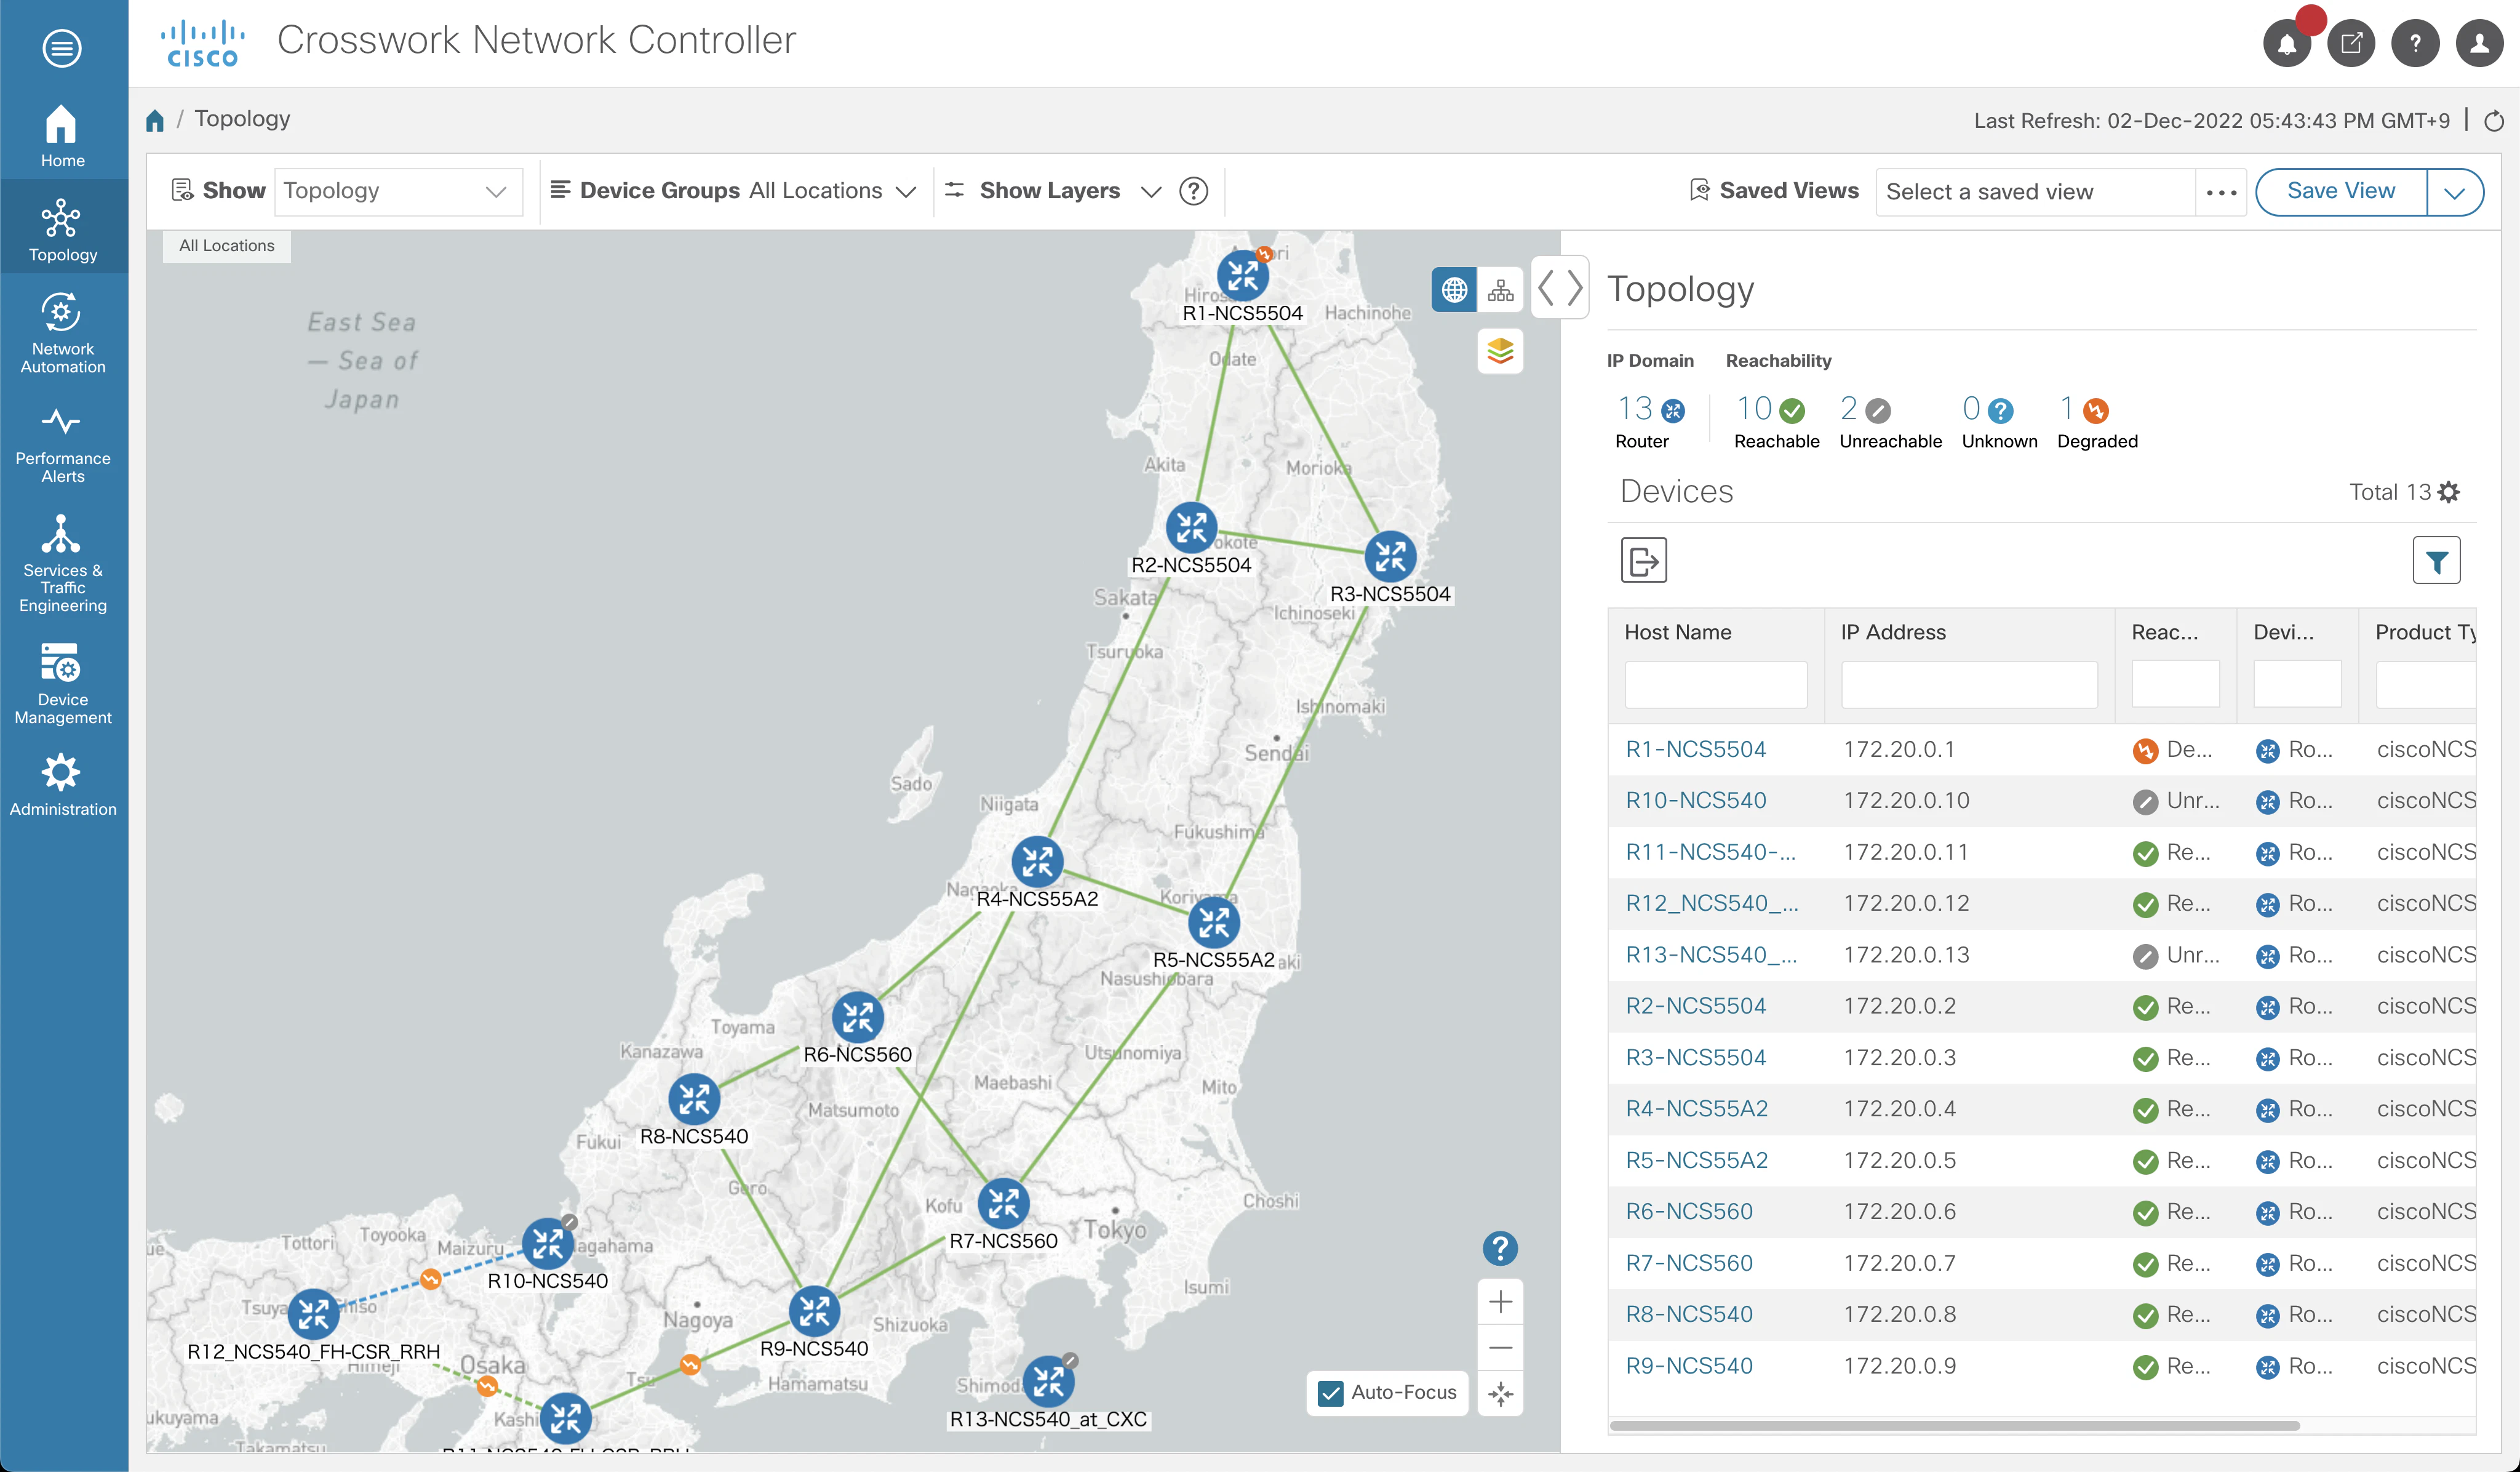Open the map layers stack icon
The width and height of the screenshot is (2520, 1472).
(x=1500, y=351)
